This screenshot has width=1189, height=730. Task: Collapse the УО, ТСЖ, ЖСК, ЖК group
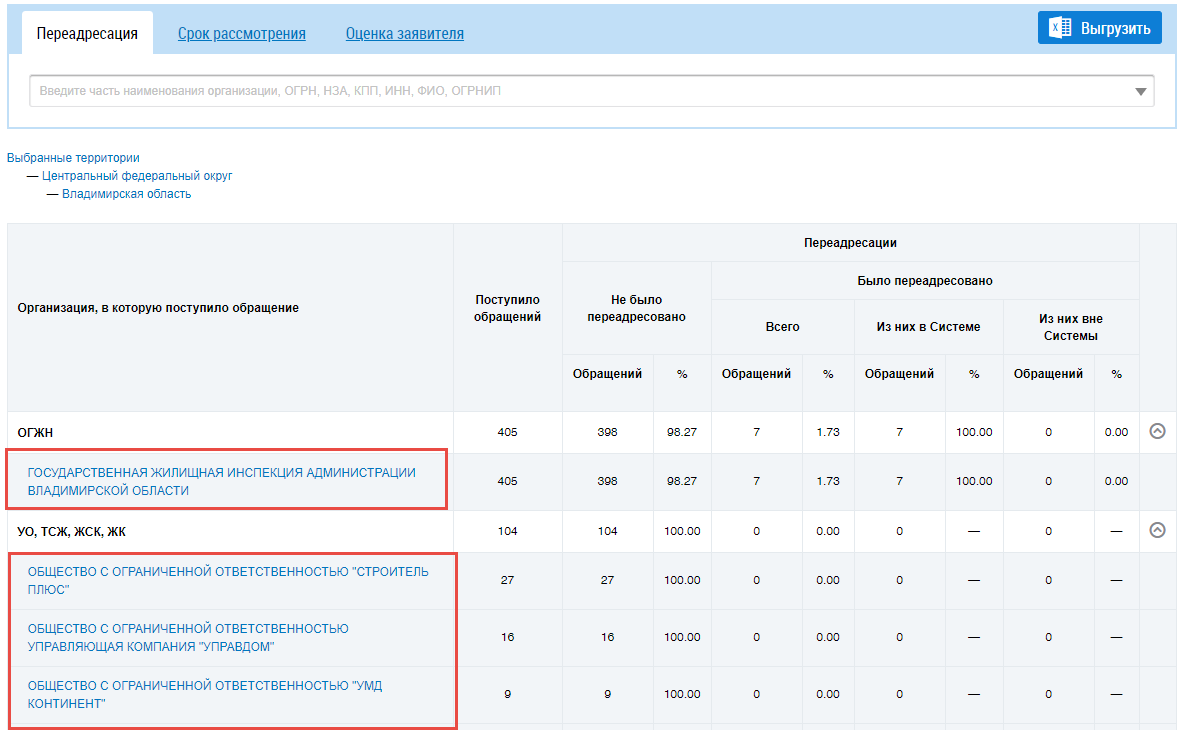(x=1157, y=531)
